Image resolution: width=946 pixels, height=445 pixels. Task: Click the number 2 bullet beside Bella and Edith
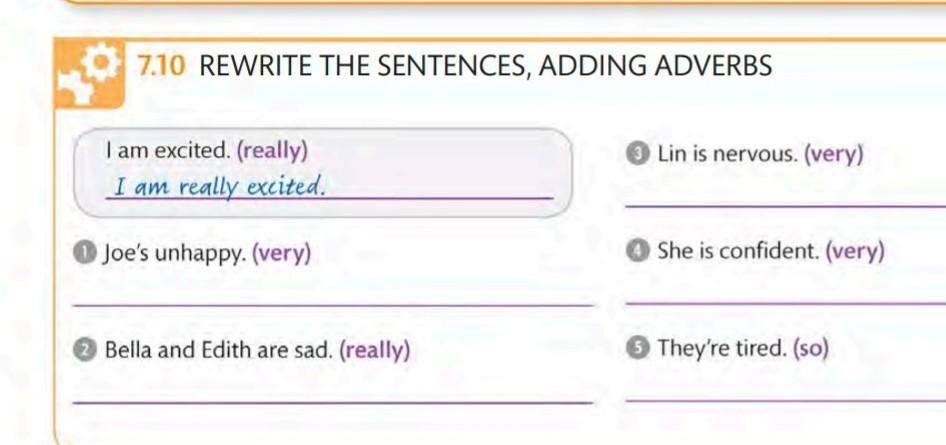point(87,350)
